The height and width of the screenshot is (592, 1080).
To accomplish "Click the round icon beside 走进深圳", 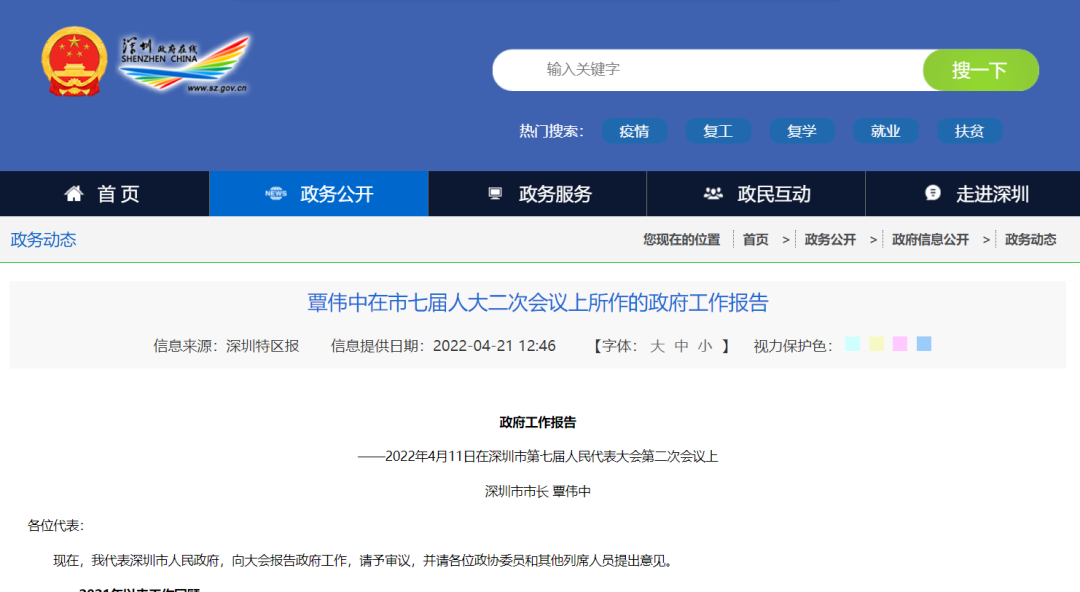I will click(x=932, y=193).
